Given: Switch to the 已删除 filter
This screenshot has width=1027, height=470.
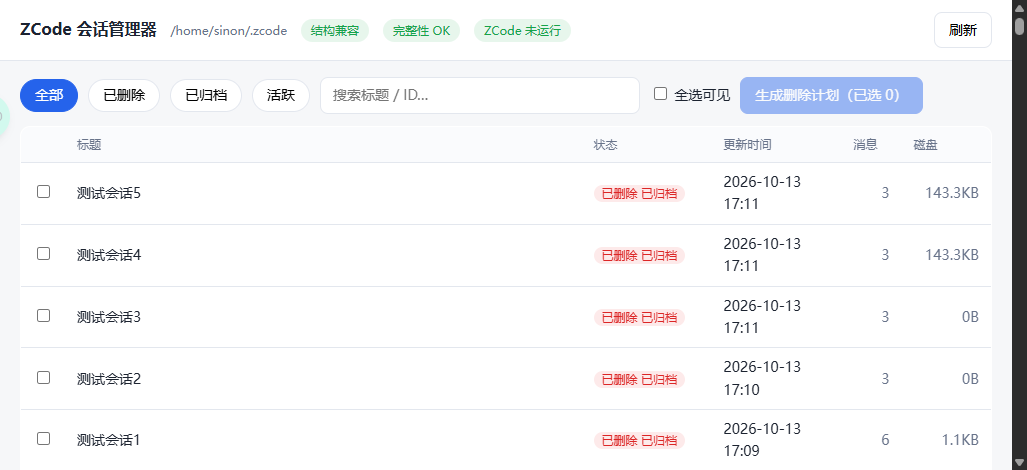Looking at the screenshot, I should (124, 96).
